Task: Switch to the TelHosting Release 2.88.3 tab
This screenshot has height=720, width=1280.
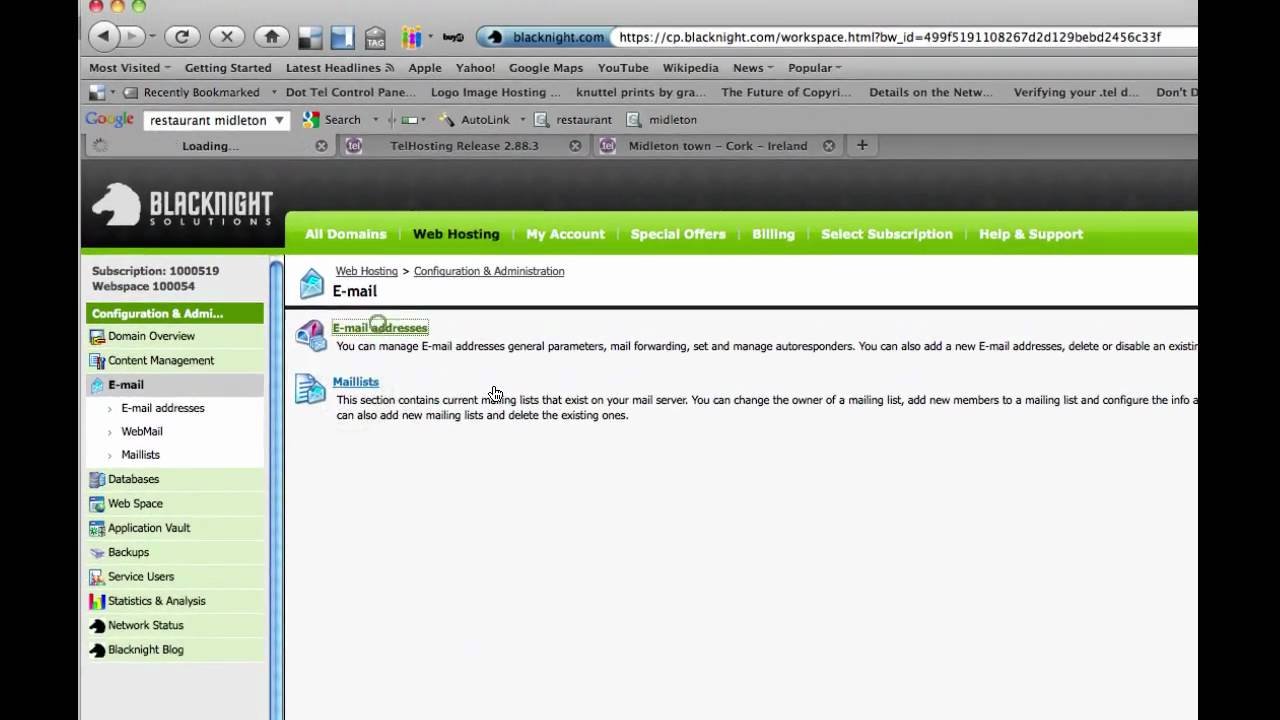Action: 464,145
